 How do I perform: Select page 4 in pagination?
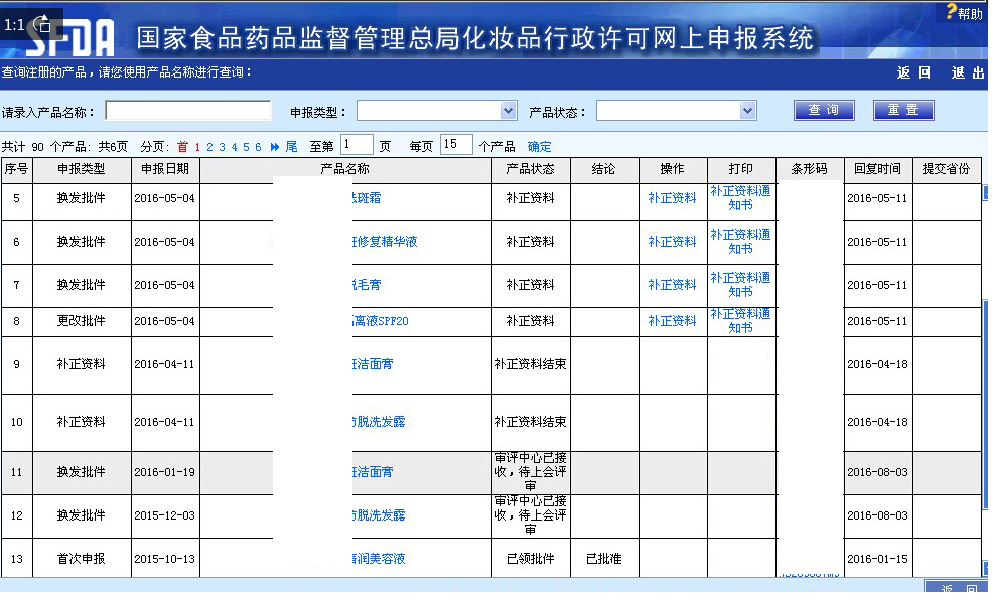click(x=234, y=147)
